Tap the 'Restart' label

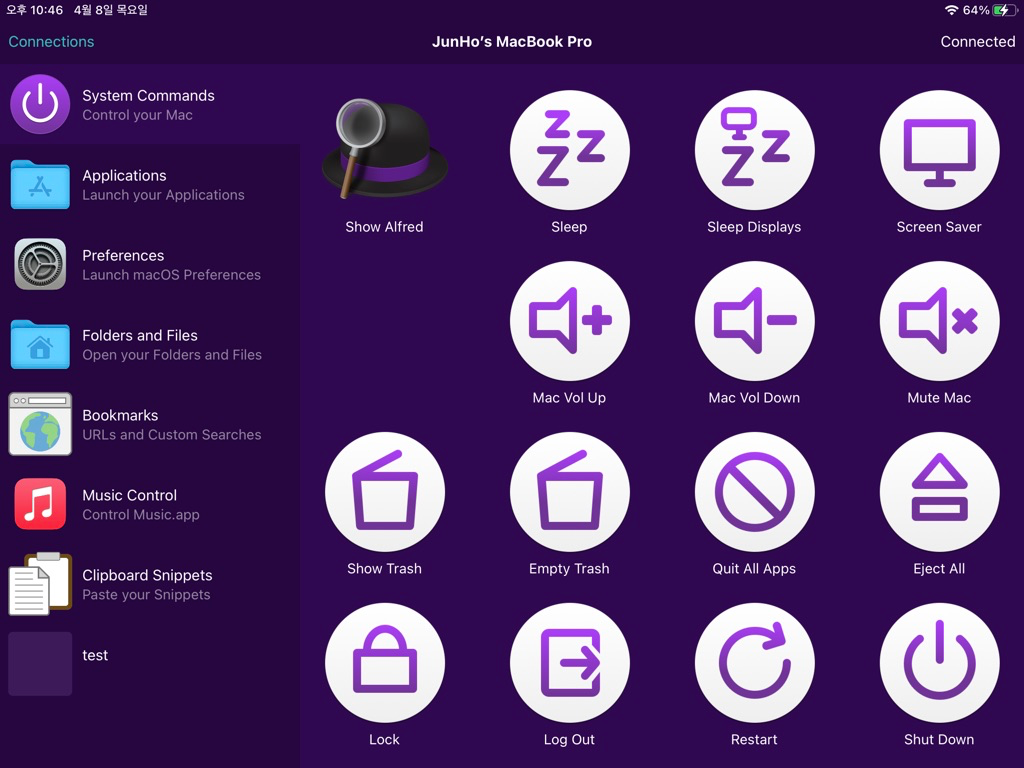tap(754, 740)
